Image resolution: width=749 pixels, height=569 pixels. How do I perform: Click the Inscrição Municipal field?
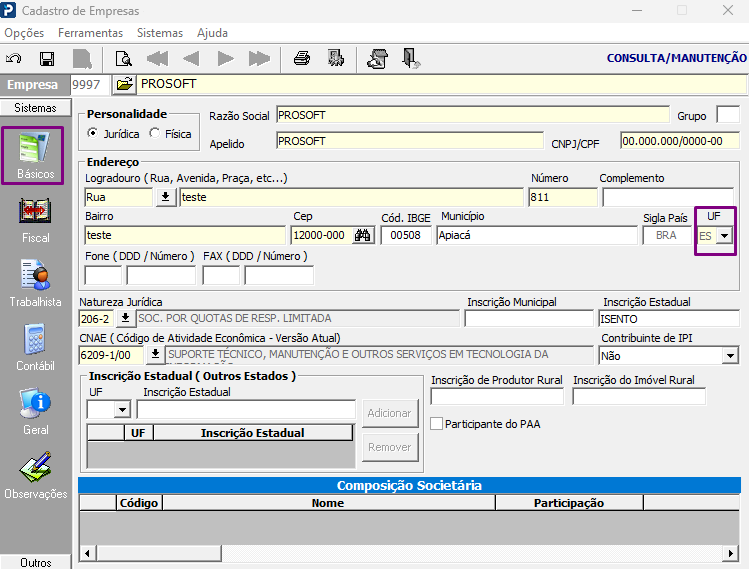click(x=529, y=319)
